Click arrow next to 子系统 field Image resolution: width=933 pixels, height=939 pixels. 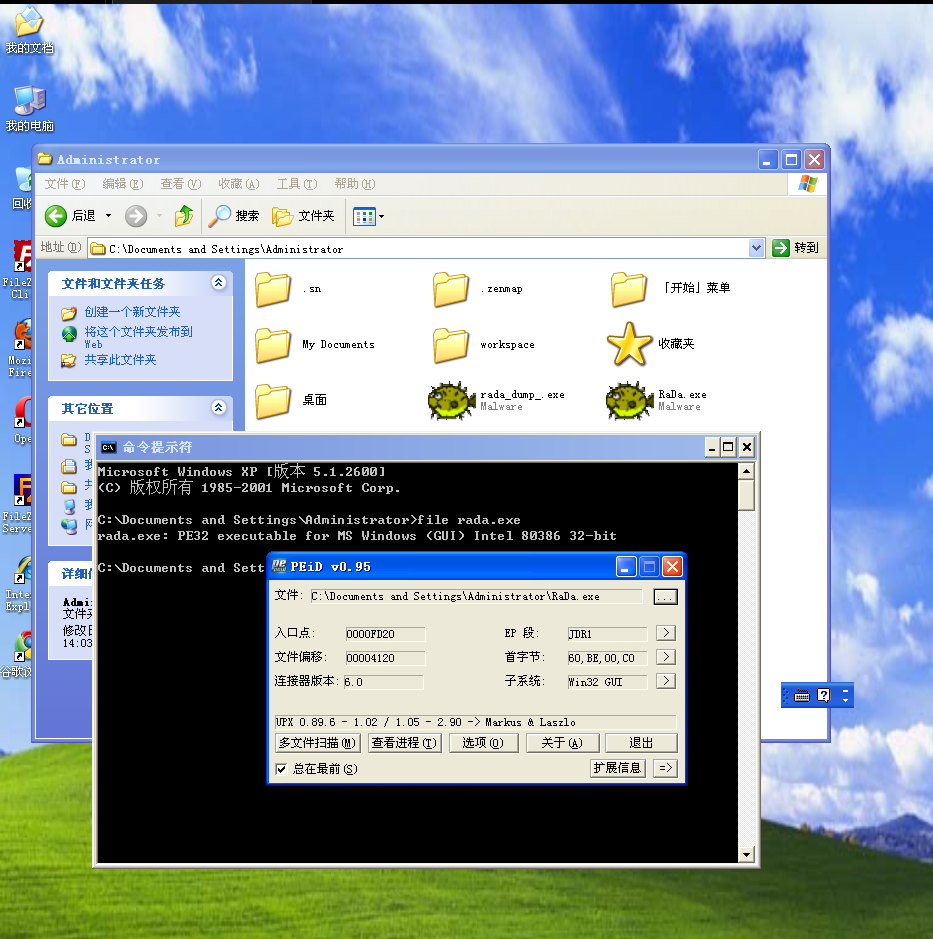tap(666, 681)
